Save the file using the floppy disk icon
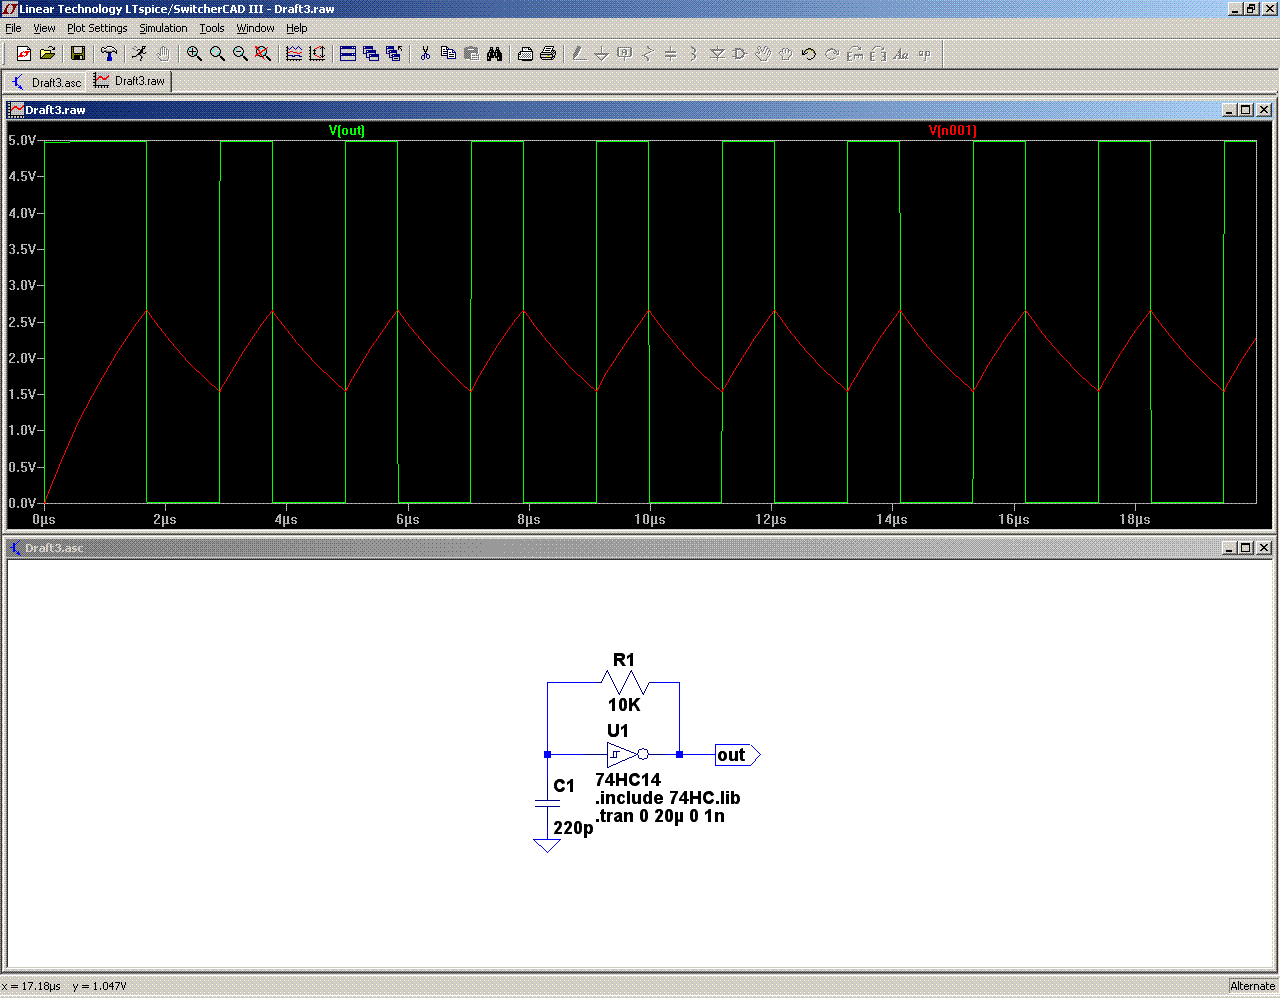The height and width of the screenshot is (998, 1280). 78,54
